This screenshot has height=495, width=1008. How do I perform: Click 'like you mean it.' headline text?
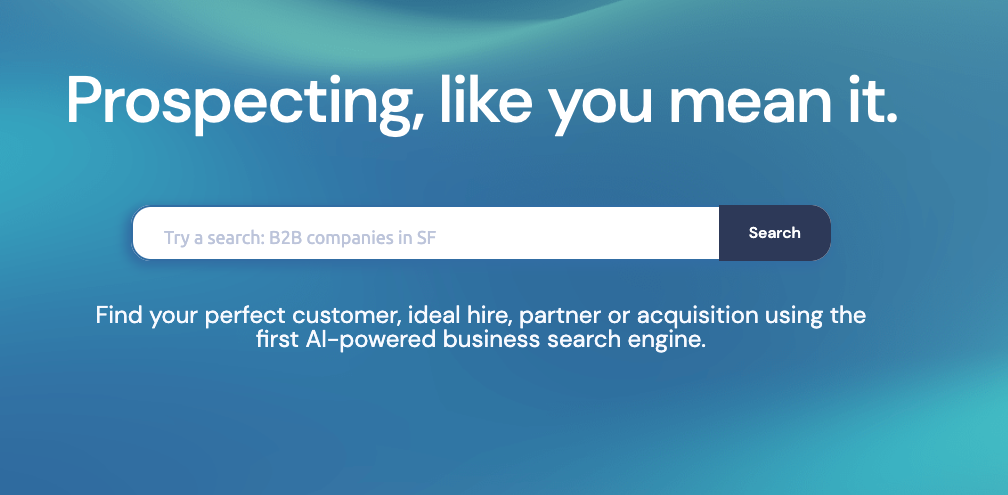[668, 104]
